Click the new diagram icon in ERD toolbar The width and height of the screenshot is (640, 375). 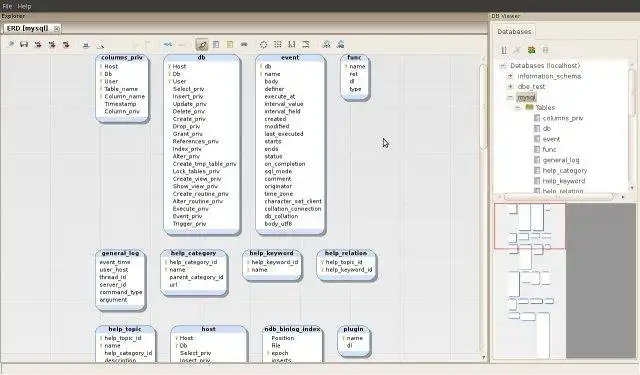click(x=11, y=44)
